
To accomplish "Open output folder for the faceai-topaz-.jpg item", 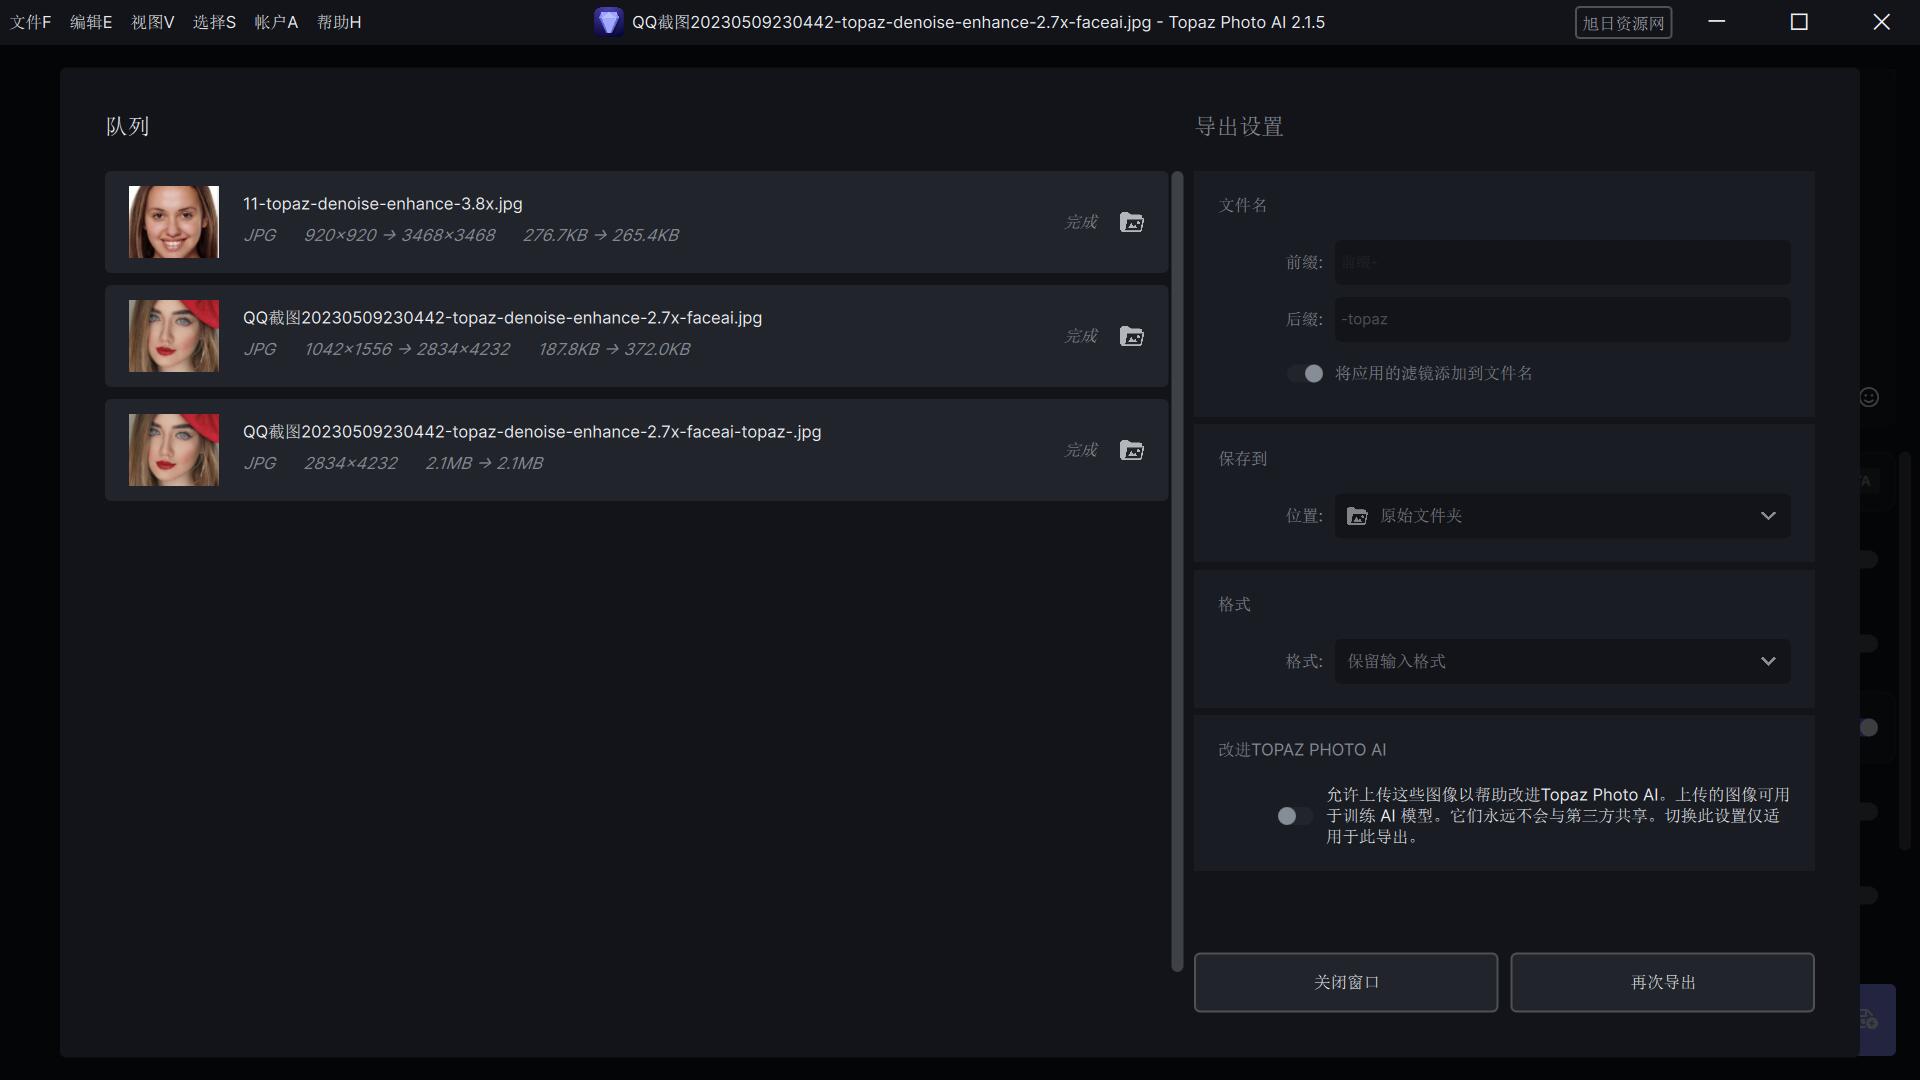I will (1131, 450).
